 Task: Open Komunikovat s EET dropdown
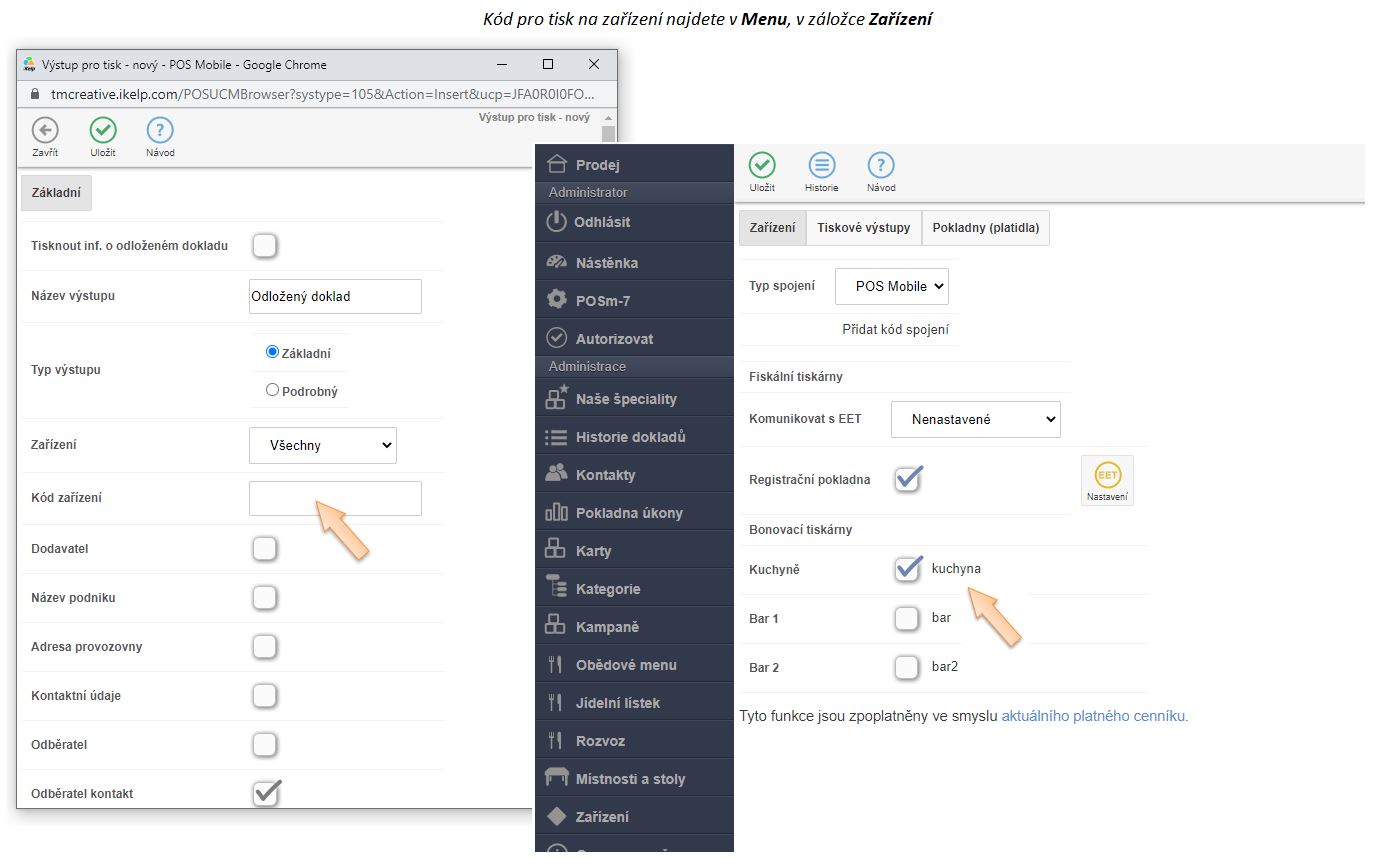click(x=975, y=420)
